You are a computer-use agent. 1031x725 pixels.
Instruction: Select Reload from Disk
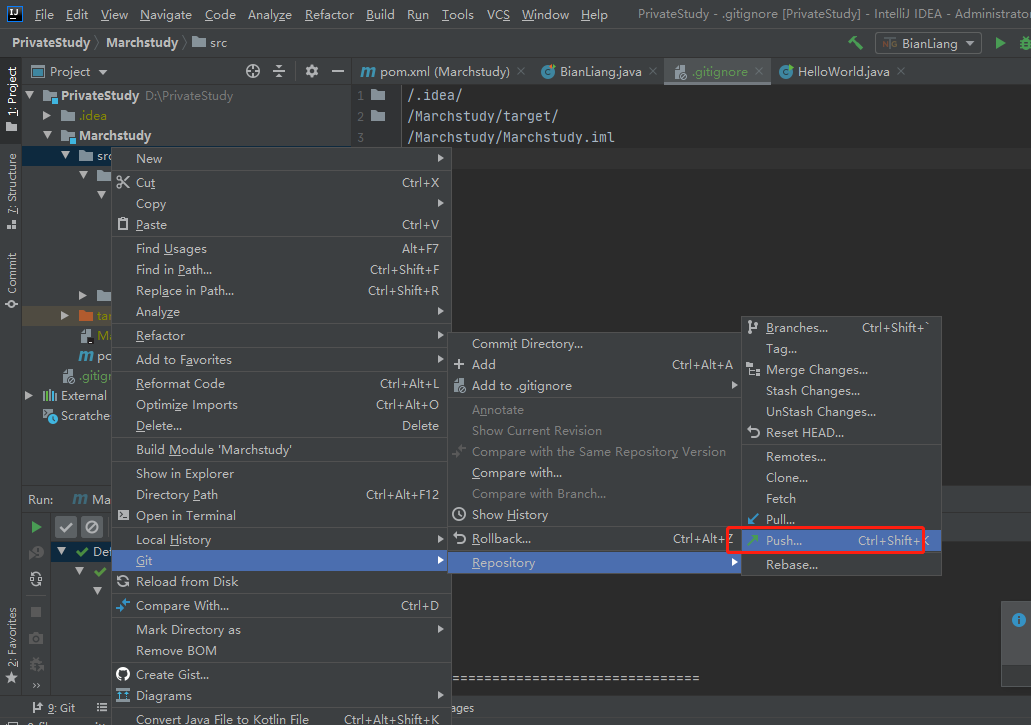[x=281, y=582]
